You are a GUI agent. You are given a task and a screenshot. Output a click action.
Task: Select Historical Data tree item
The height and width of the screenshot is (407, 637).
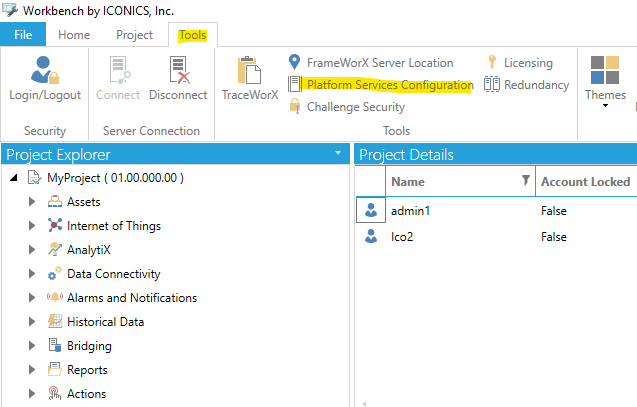pos(105,322)
